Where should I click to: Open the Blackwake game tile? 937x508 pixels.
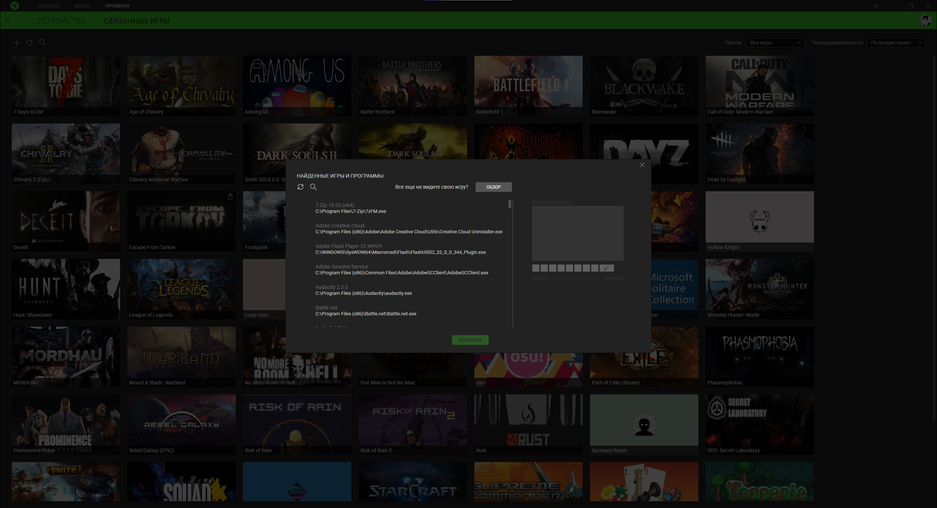pyautogui.click(x=644, y=85)
